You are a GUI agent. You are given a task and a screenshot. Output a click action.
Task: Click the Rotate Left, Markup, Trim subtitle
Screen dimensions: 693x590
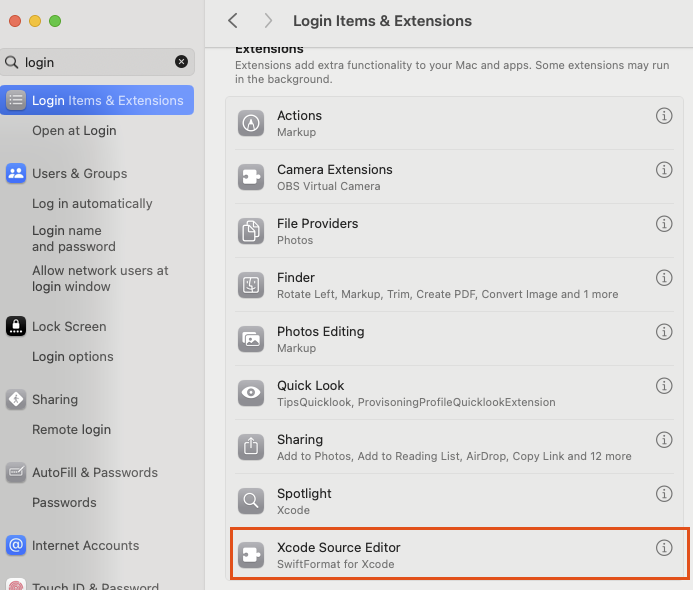[448, 294]
